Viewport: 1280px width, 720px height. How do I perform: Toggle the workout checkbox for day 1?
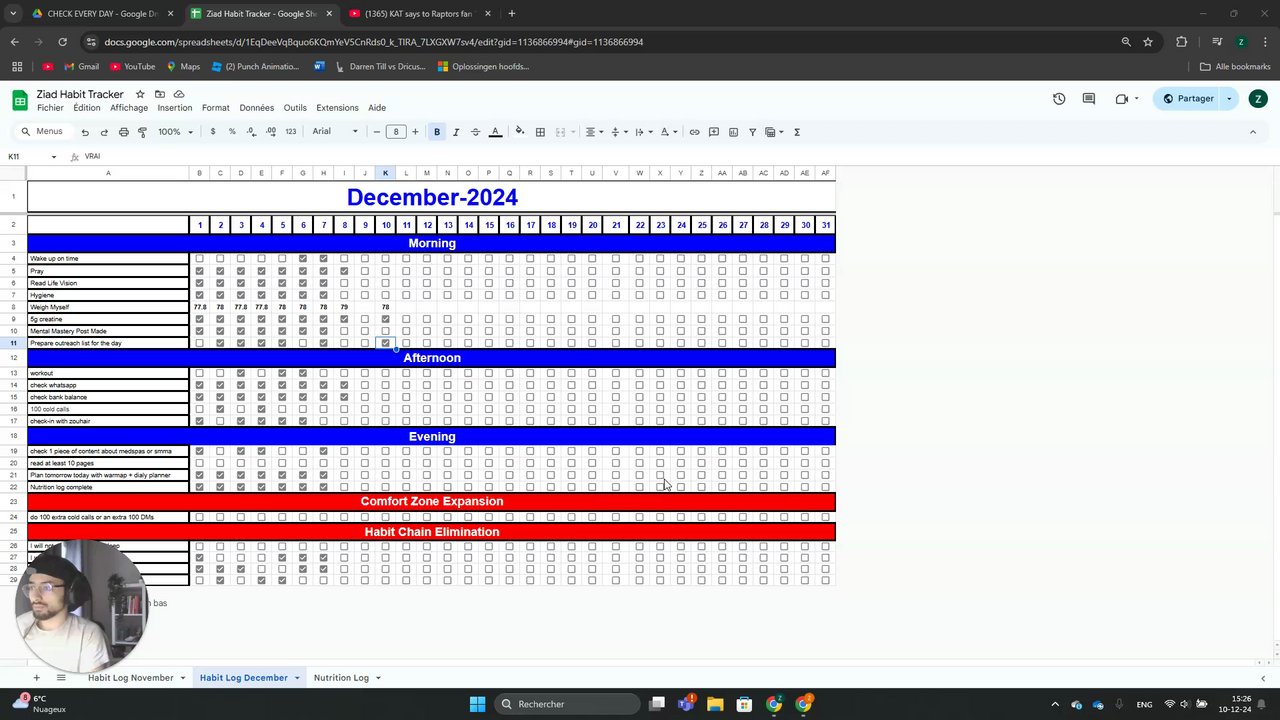(199, 373)
